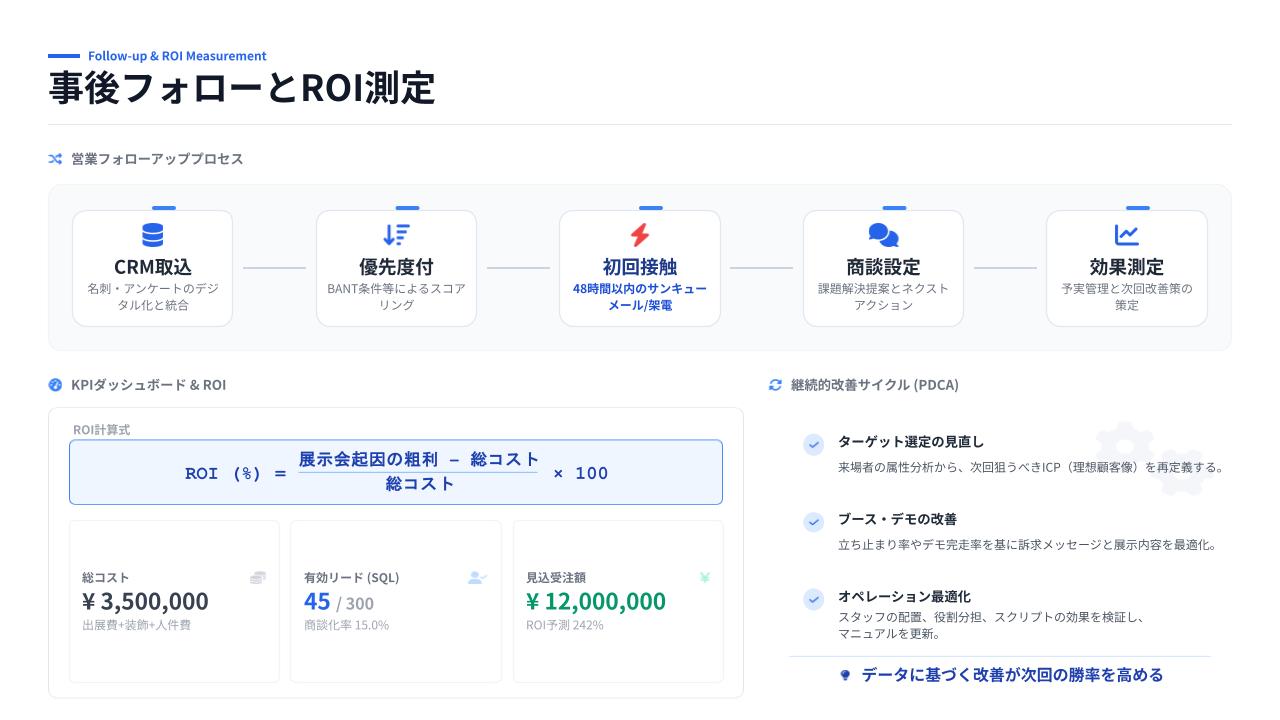Click the lightbulb icon in bottom message

pyautogui.click(x=845, y=676)
